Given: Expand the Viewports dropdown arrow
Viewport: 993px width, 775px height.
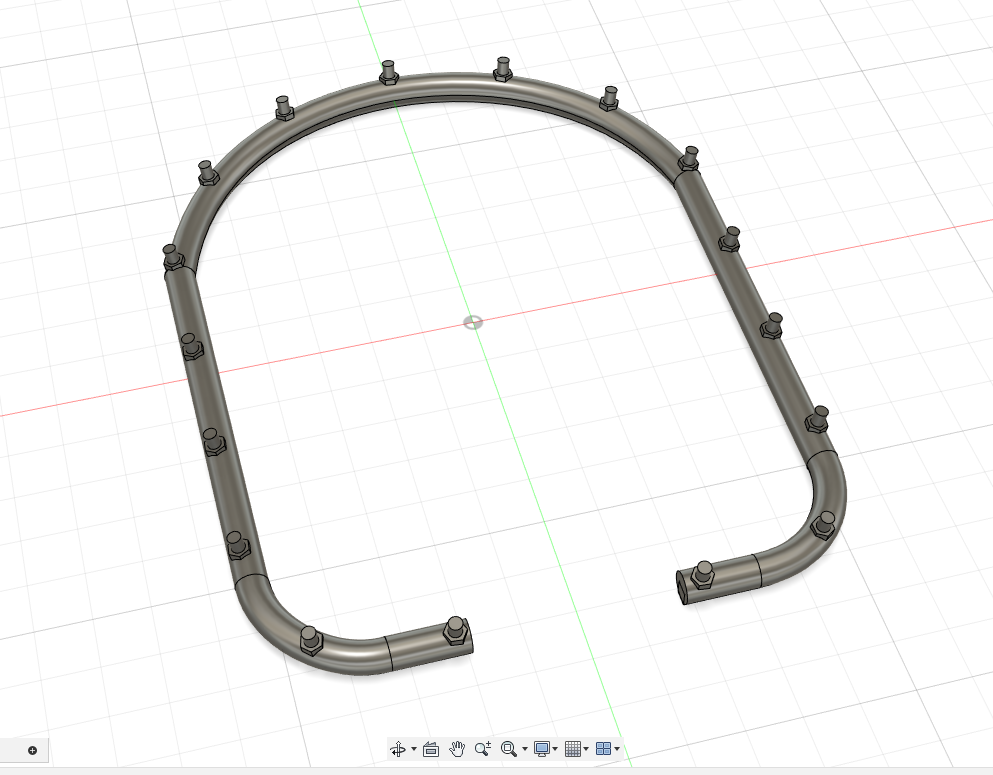Looking at the screenshot, I should pyautogui.click(x=617, y=749).
